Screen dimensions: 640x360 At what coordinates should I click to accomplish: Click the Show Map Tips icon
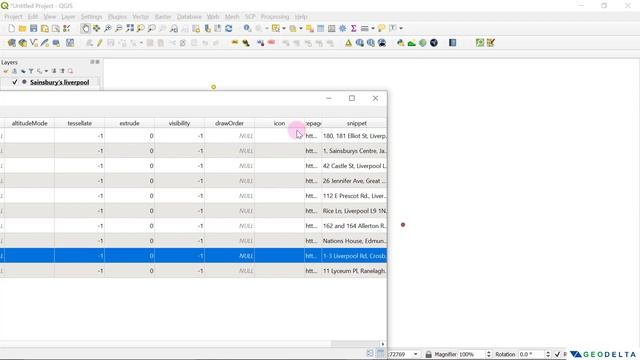click(381, 28)
